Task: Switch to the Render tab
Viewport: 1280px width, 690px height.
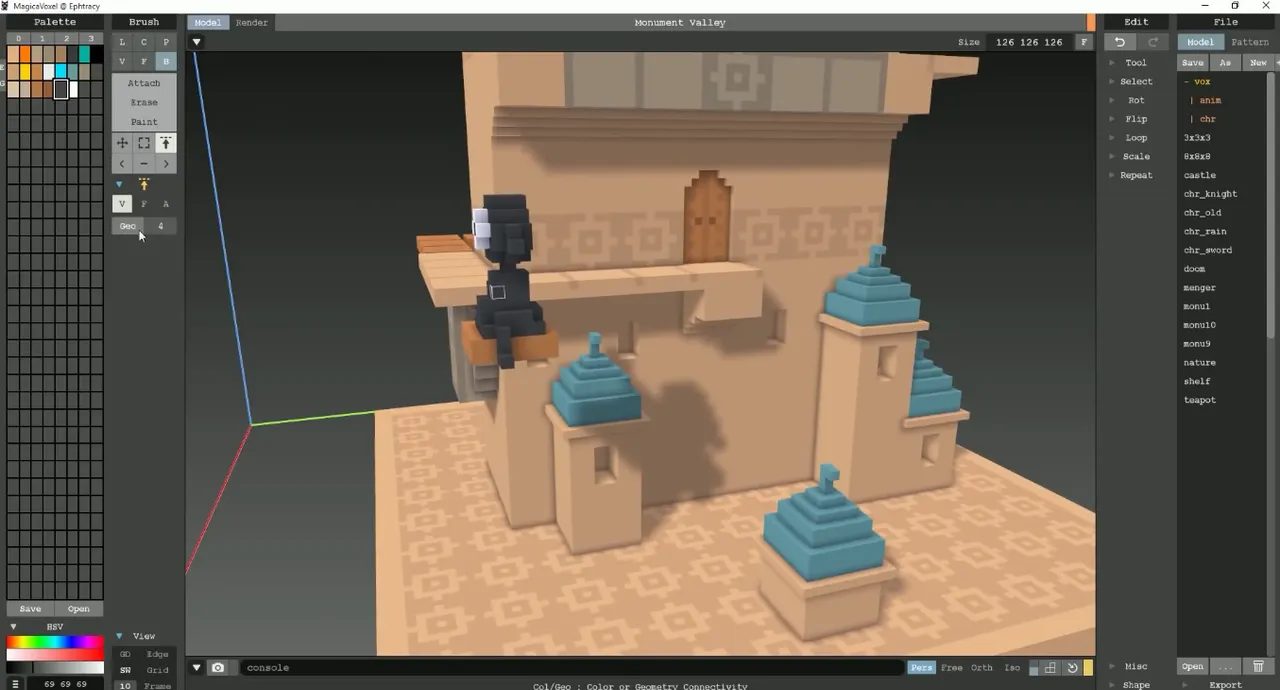Action: pyautogui.click(x=252, y=23)
